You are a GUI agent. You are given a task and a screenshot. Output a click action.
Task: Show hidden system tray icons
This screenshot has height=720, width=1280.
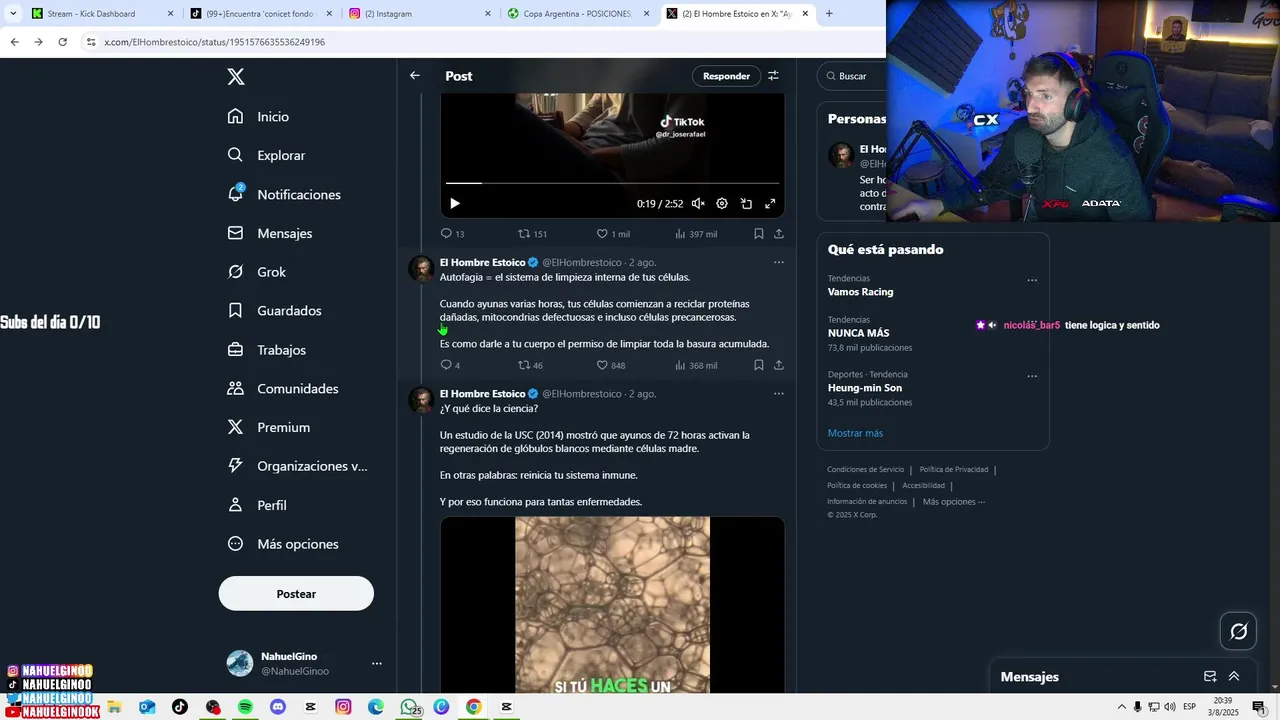[1121, 707]
